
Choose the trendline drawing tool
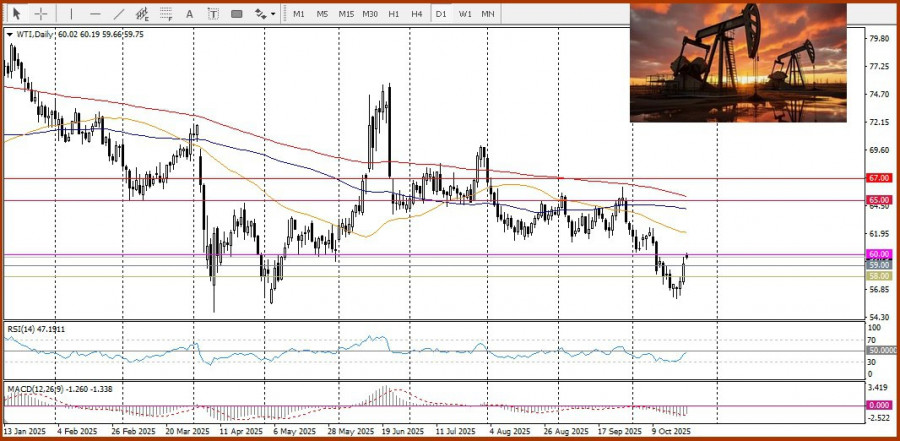119,14
